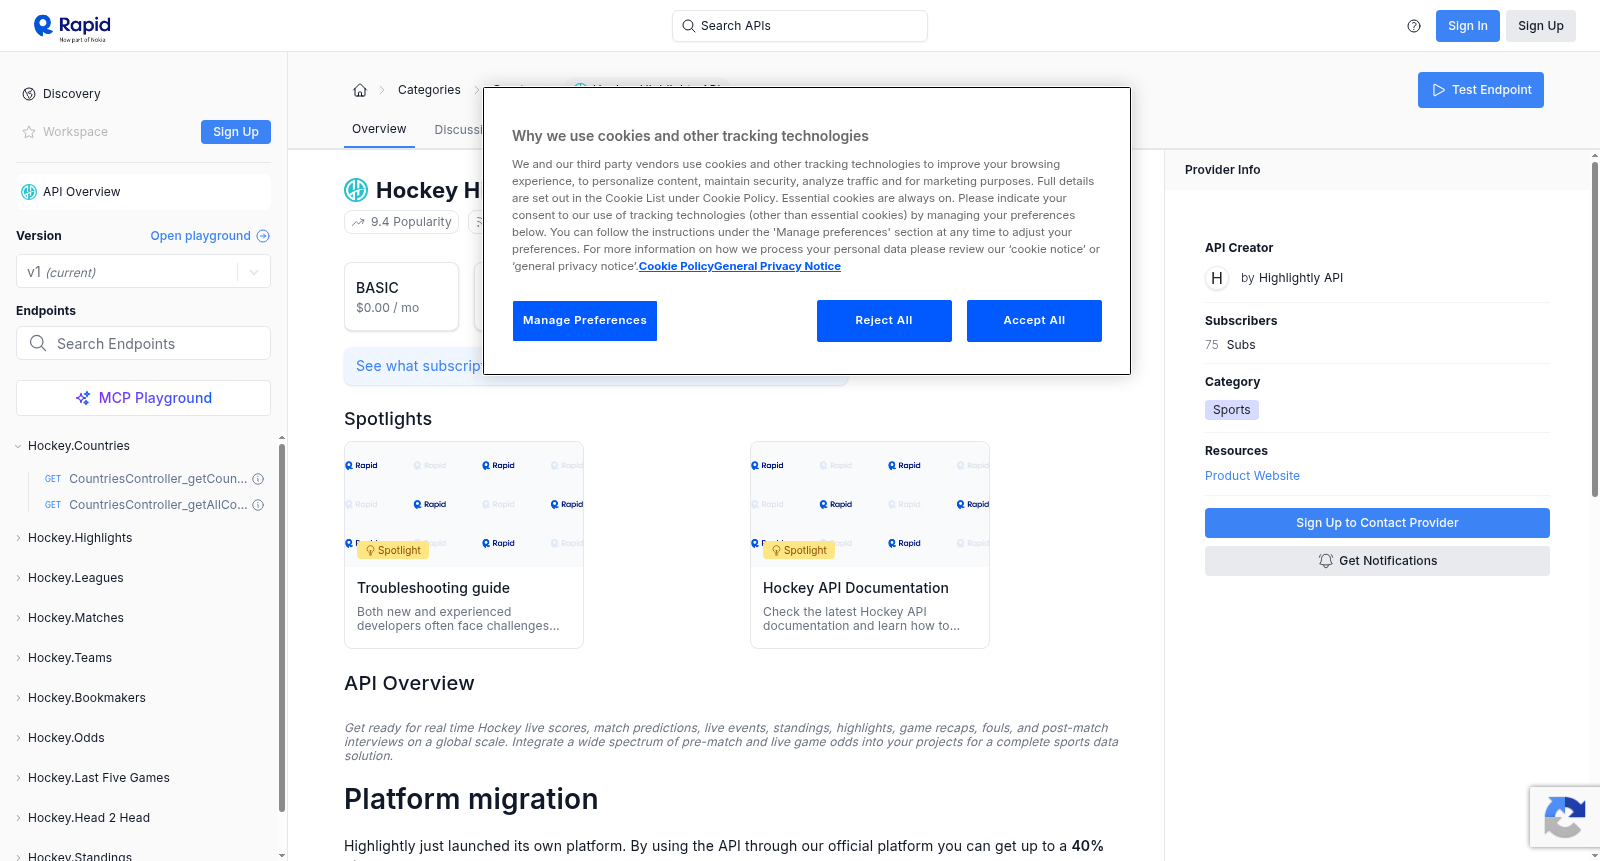The height and width of the screenshot is (861, 1600).
Task: Expand the Hockey.Matches group
Action: coord(19,618)
